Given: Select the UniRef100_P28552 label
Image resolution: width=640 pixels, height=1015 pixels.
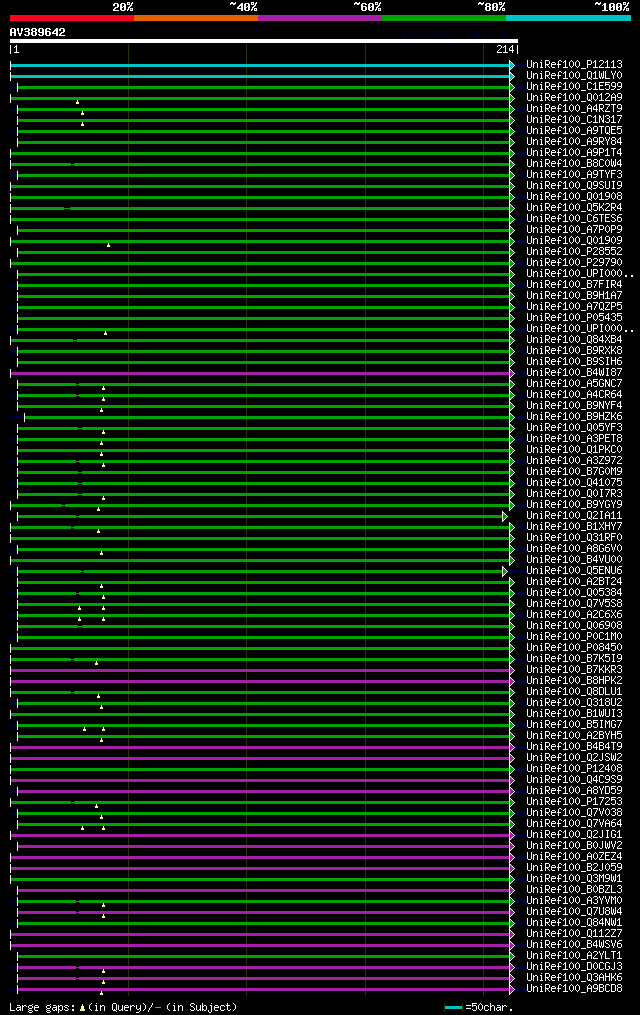Looking at the screenshot, I should click(x=574, y=252).
